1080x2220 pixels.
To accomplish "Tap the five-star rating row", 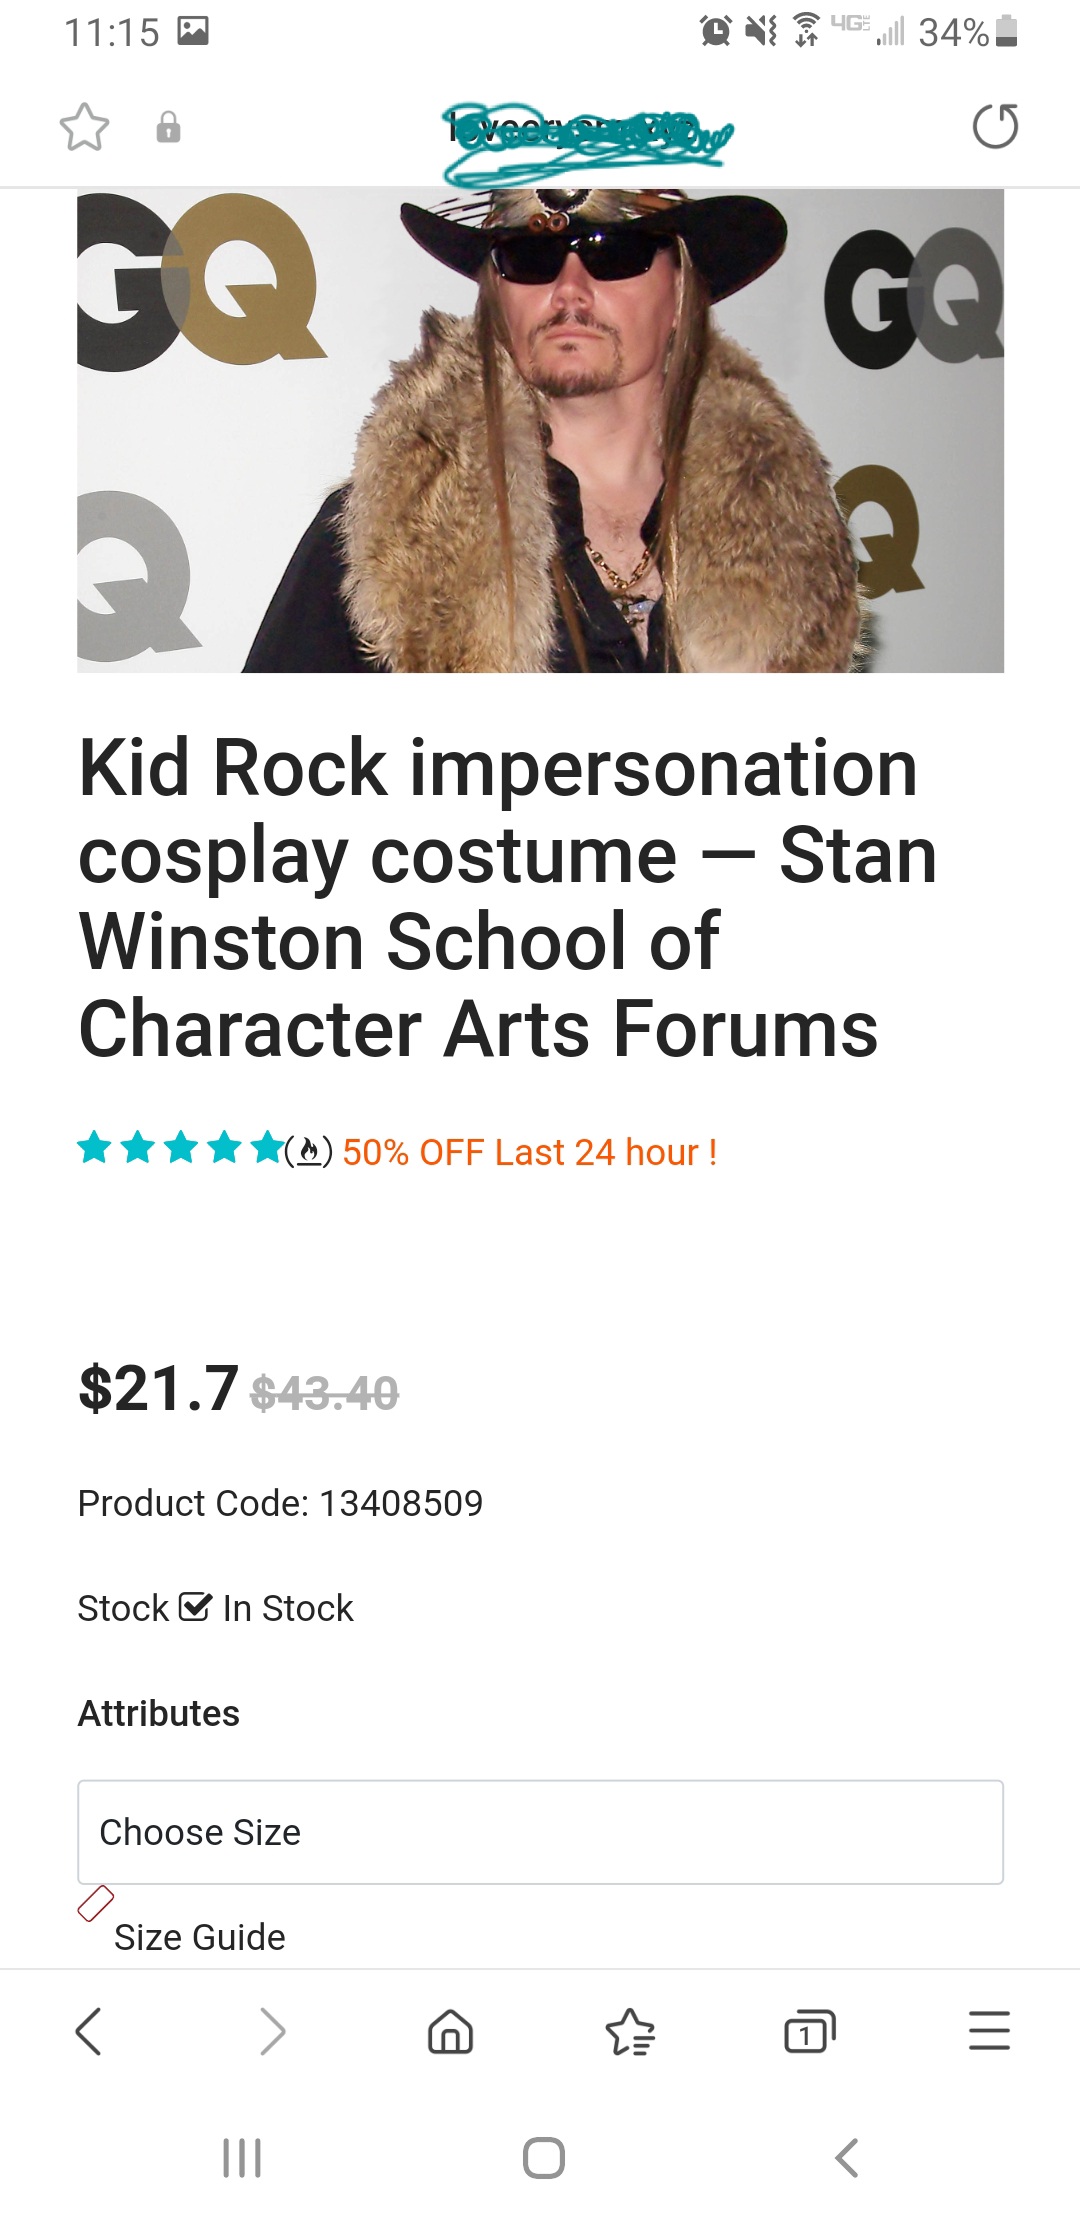I will [x=180, y=1148].
